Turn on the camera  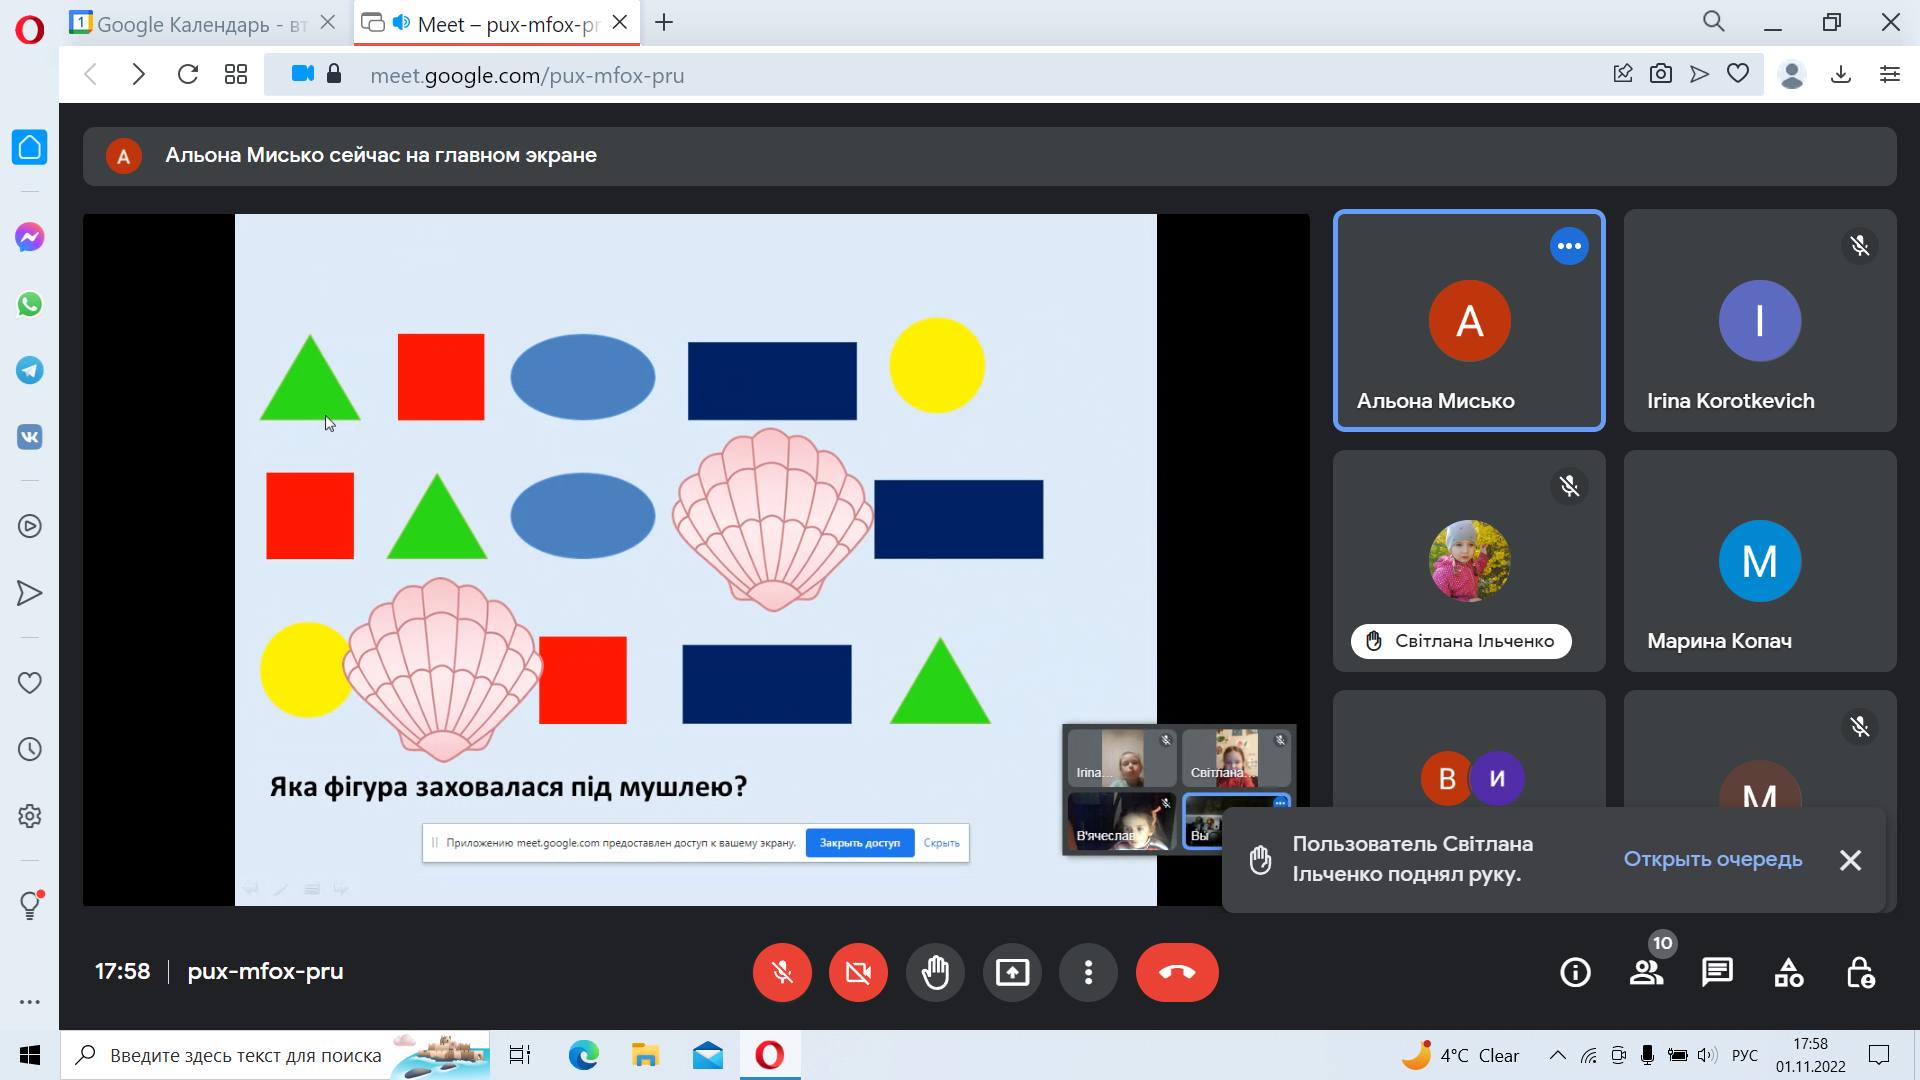pyautogui.click(x=858, y=972)
